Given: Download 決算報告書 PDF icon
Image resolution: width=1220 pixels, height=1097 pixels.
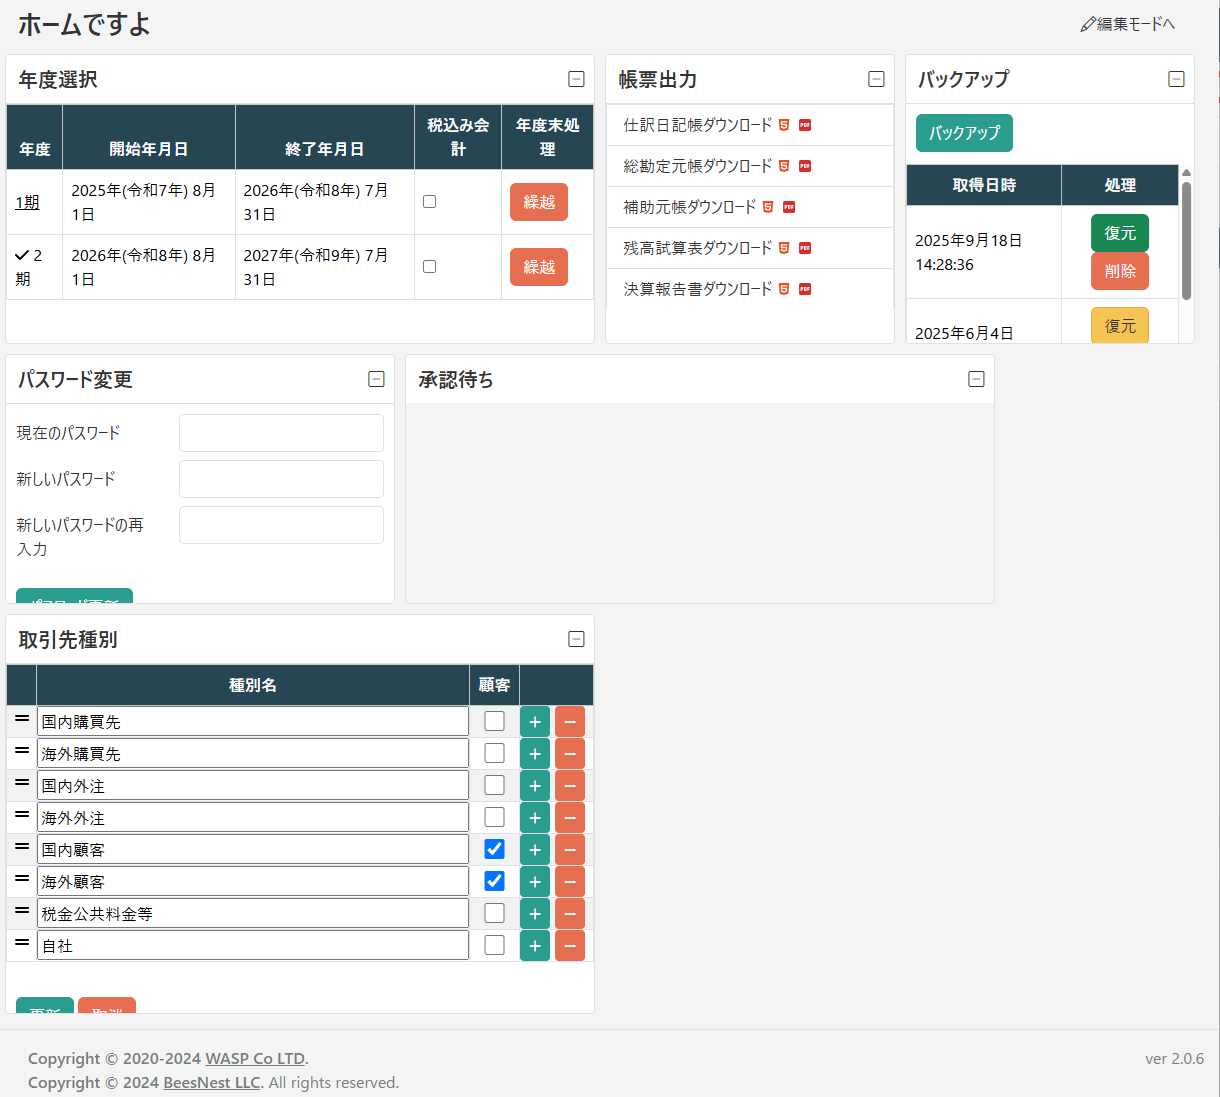Looking at the screenshot, I should click(805, 289).
